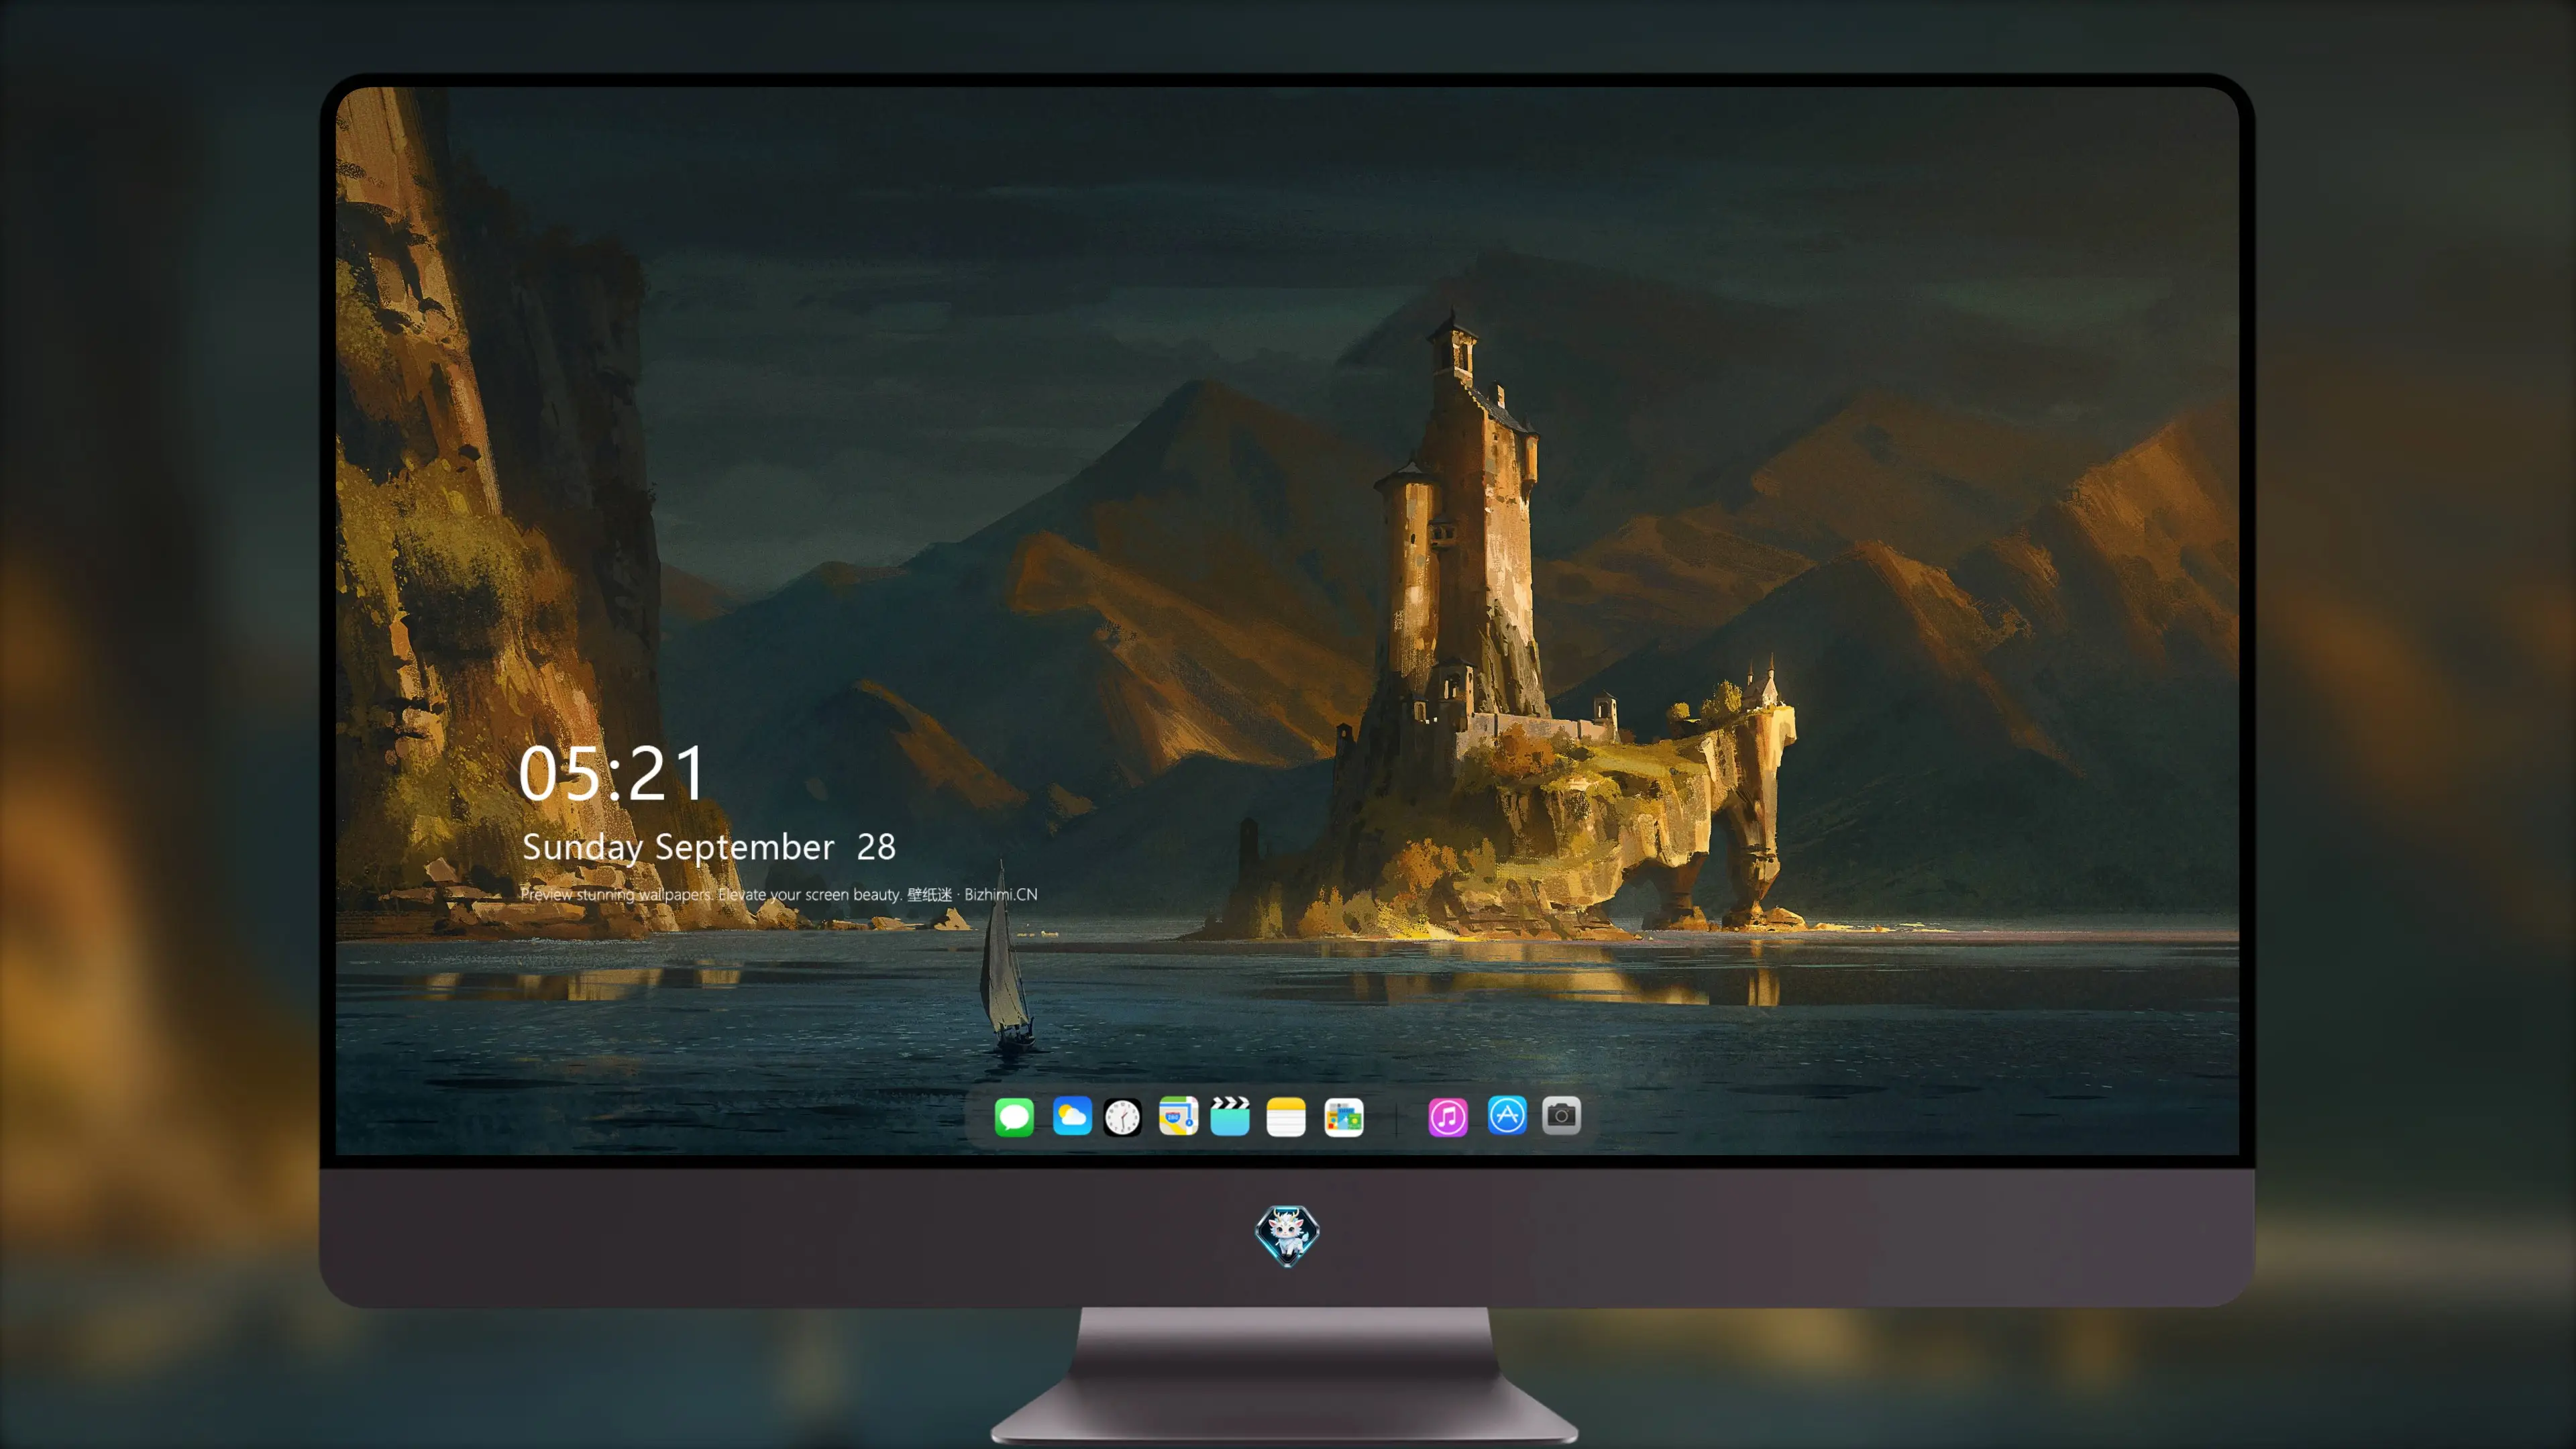2576x1449 pixels.
Task: Launch the Camera app in the dock
Action: [x=1561, y=1115]
